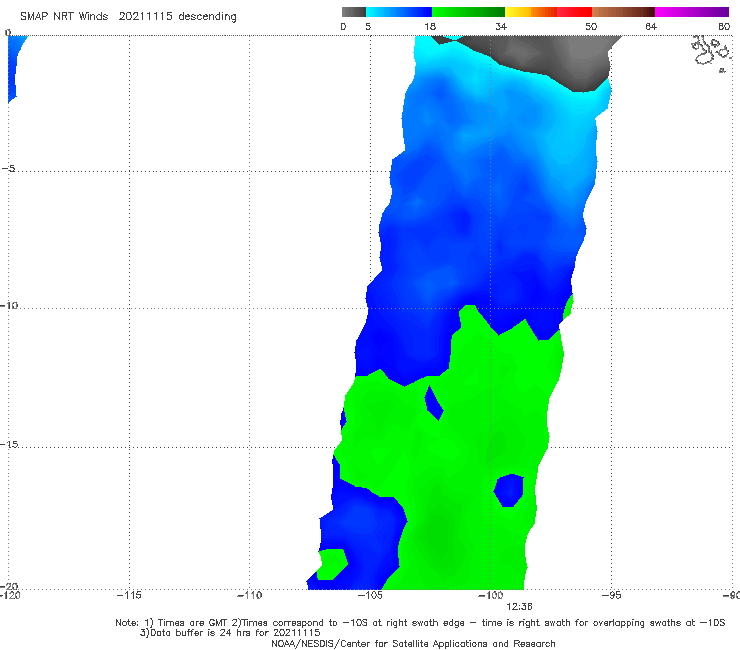Click the note 'Data buffer is 24 hrs for 20211115'

coord(235,633)
